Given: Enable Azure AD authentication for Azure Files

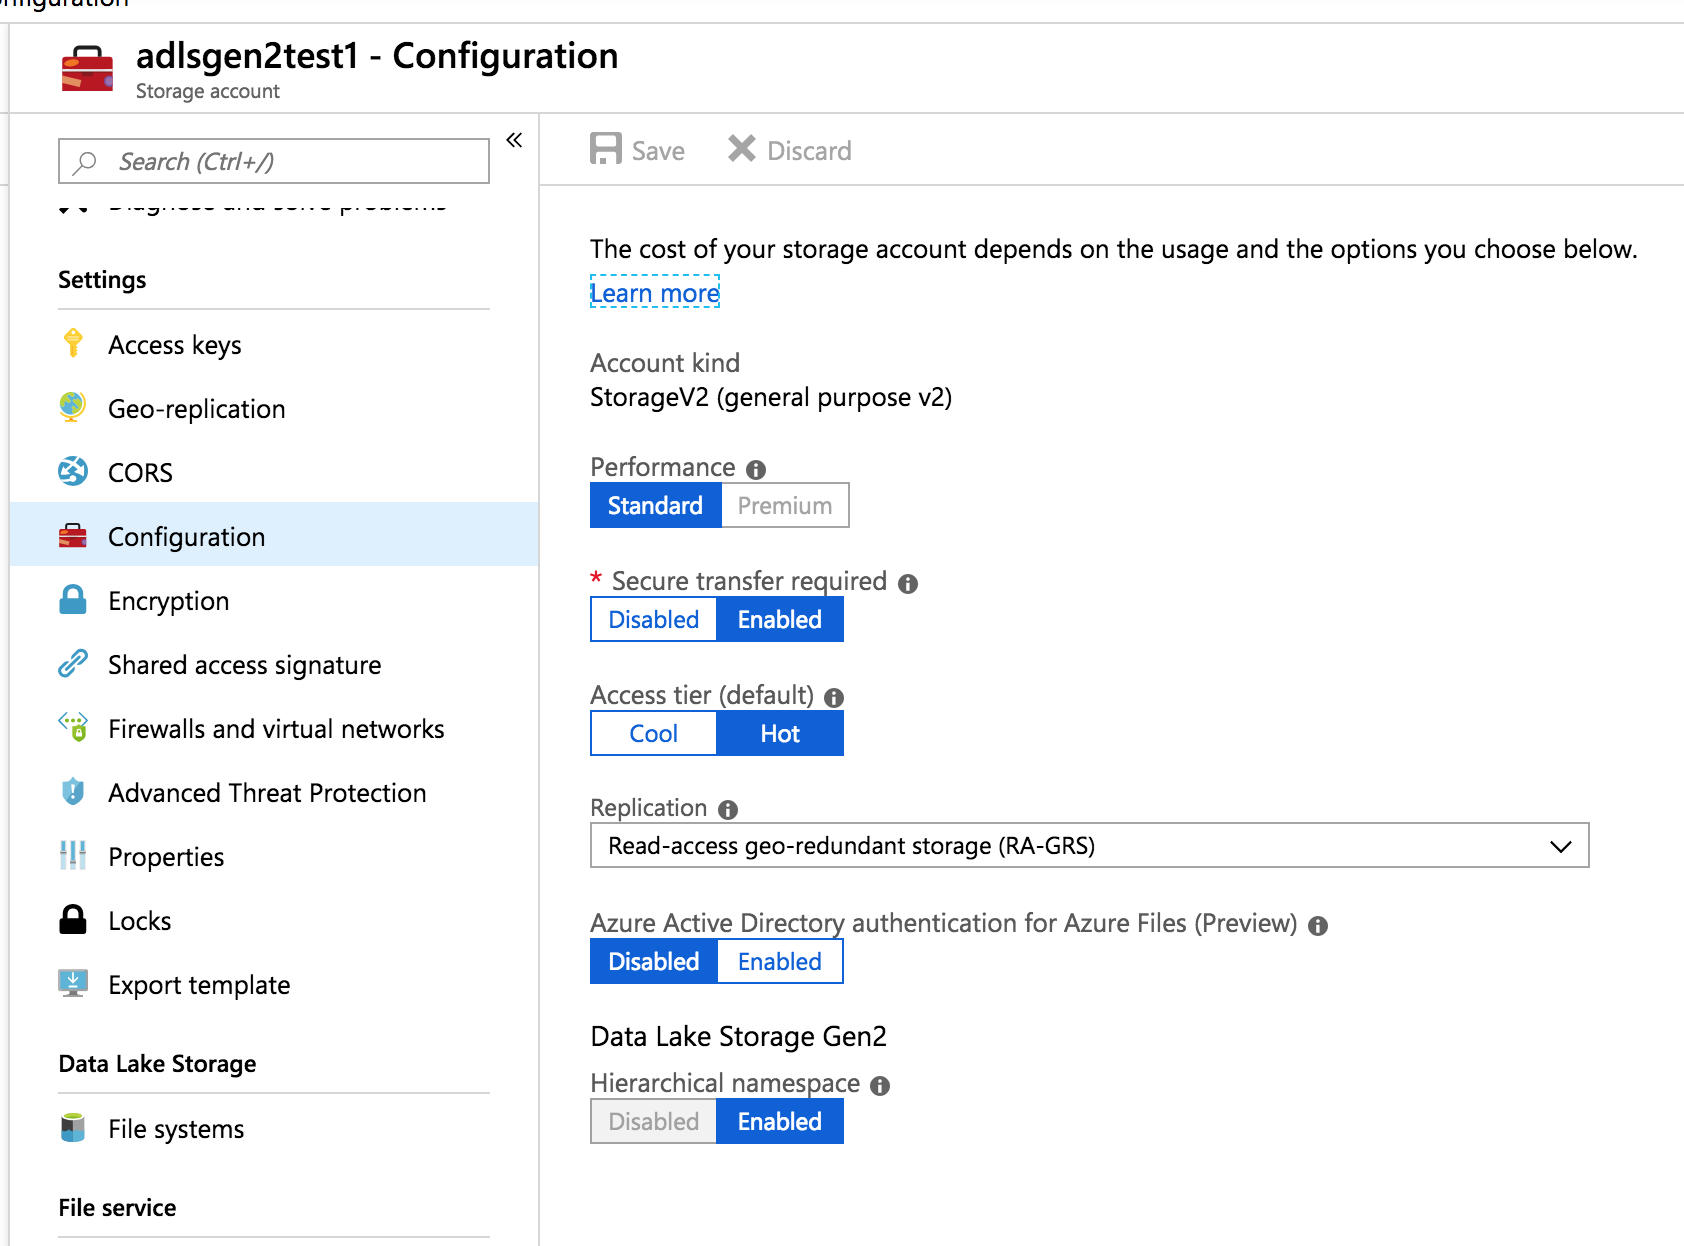Looking at the screenshot, I should (x=780, y=961).
